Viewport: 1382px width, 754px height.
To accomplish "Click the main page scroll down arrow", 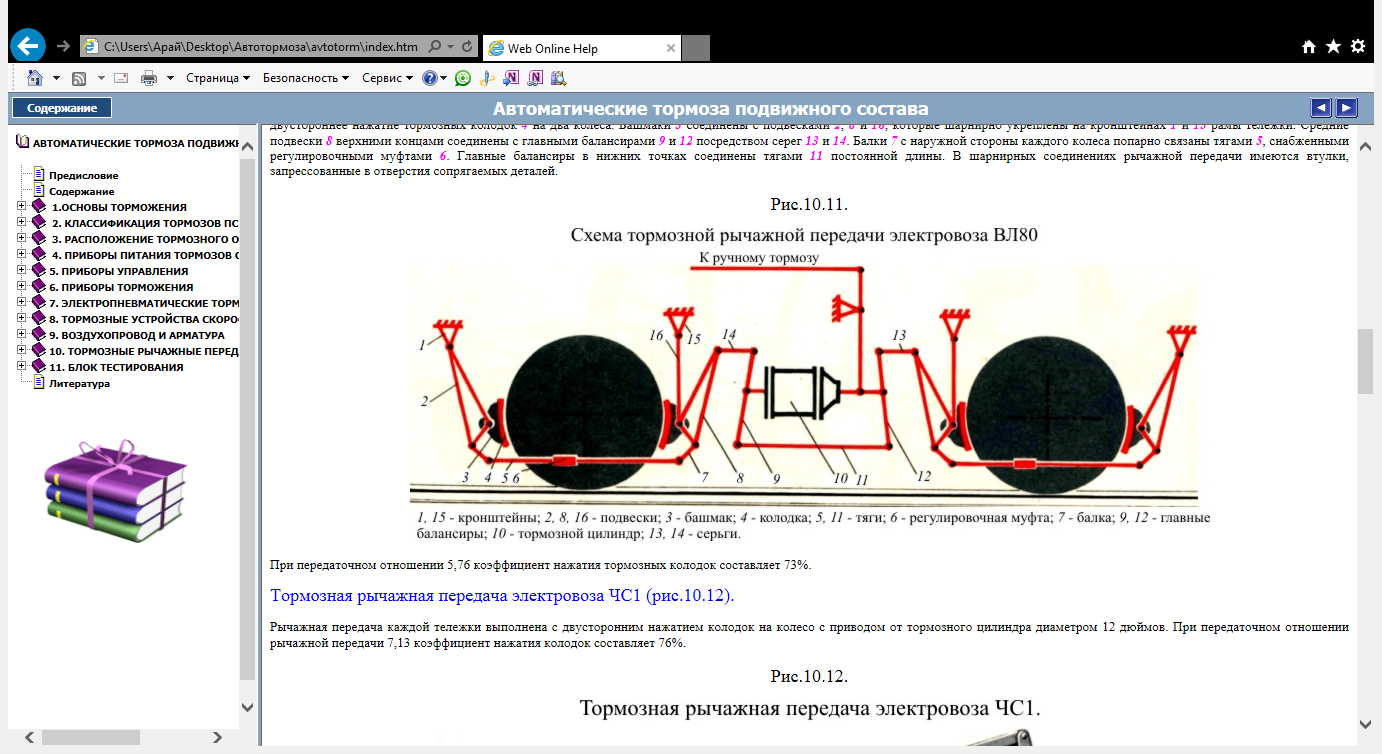I will [x=1365, y=723].
